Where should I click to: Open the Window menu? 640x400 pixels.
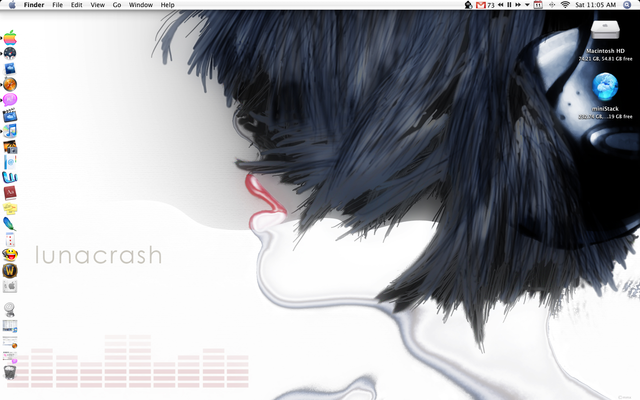pyautogui.click(x=141, y=5)
